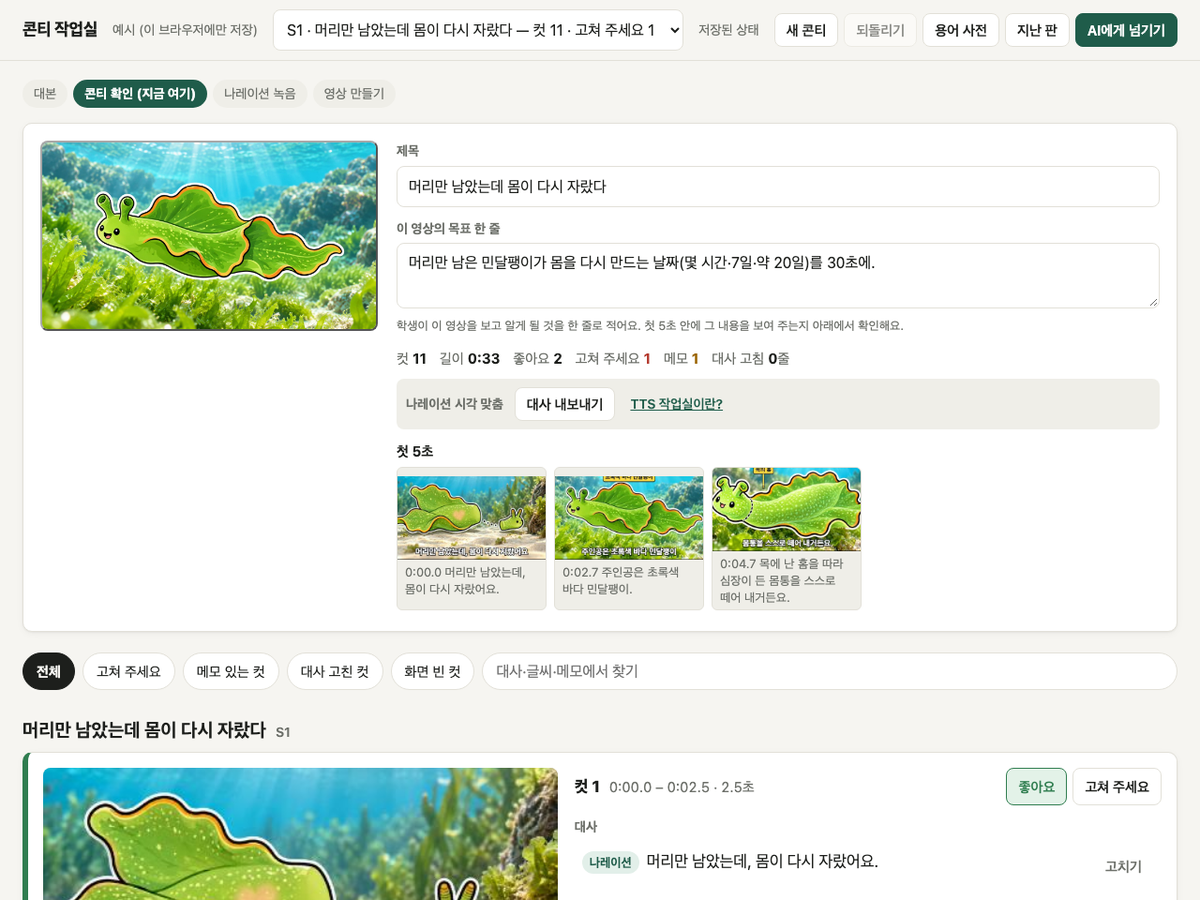Viewport: 1200px width, 900px height.
Task: Filter by 고쳐 주세요 cuts
Action: tap(129, 671)
